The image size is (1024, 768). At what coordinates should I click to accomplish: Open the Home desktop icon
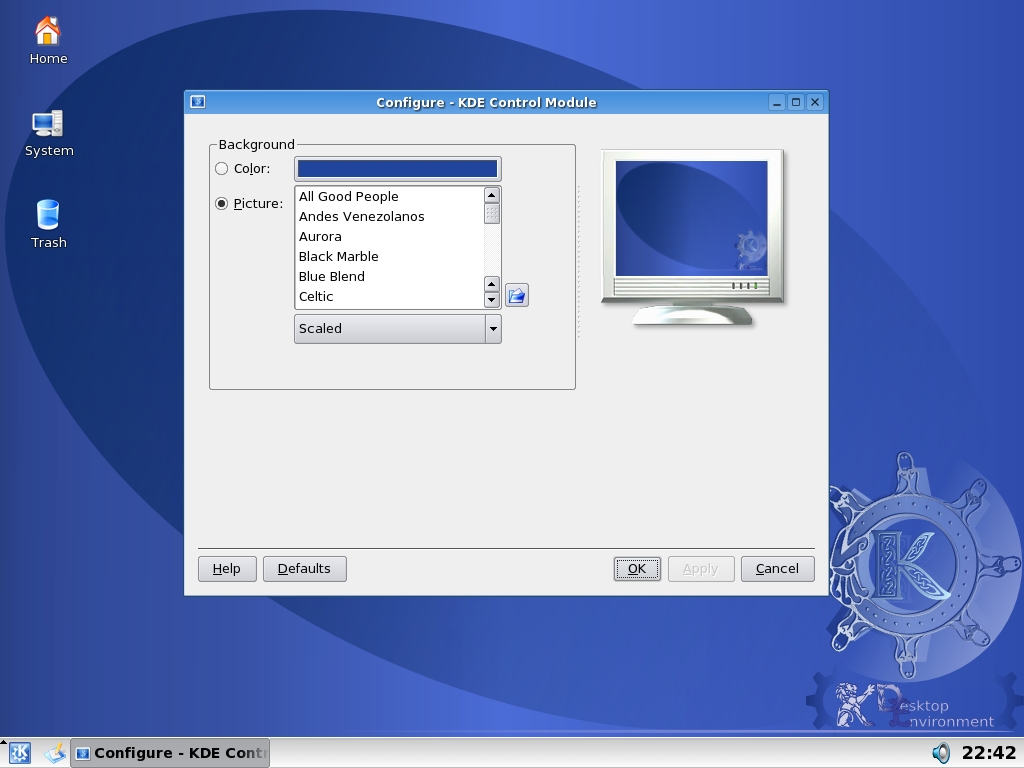[48, 40]
